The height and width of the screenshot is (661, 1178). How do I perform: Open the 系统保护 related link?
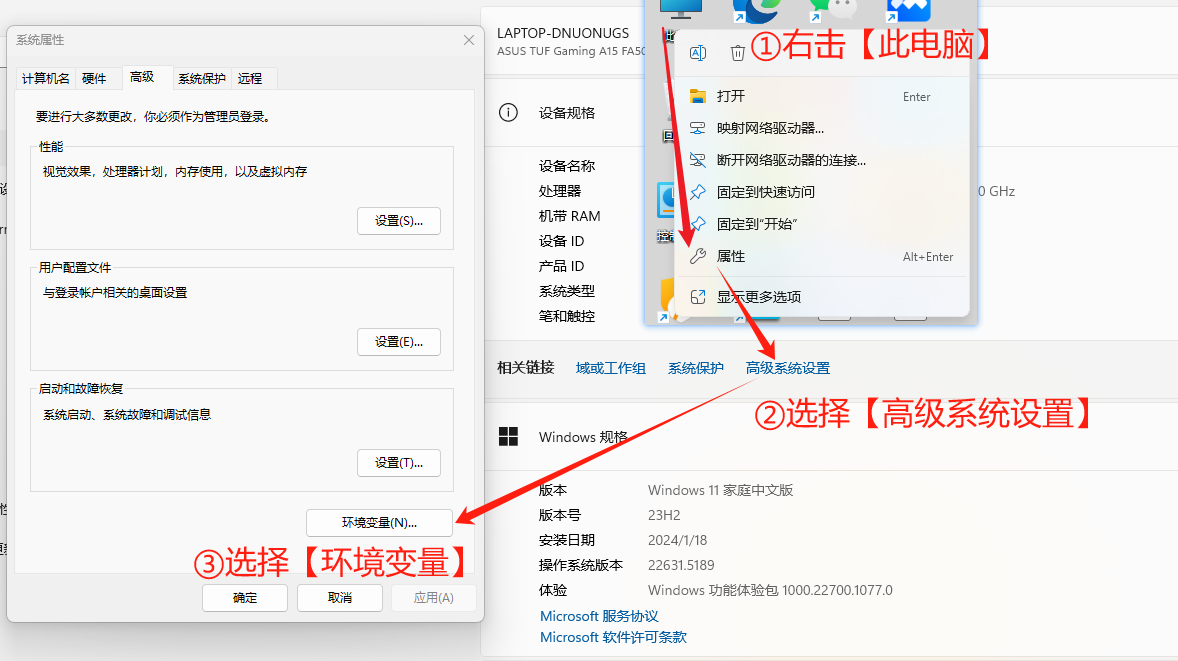pos(696,368)
